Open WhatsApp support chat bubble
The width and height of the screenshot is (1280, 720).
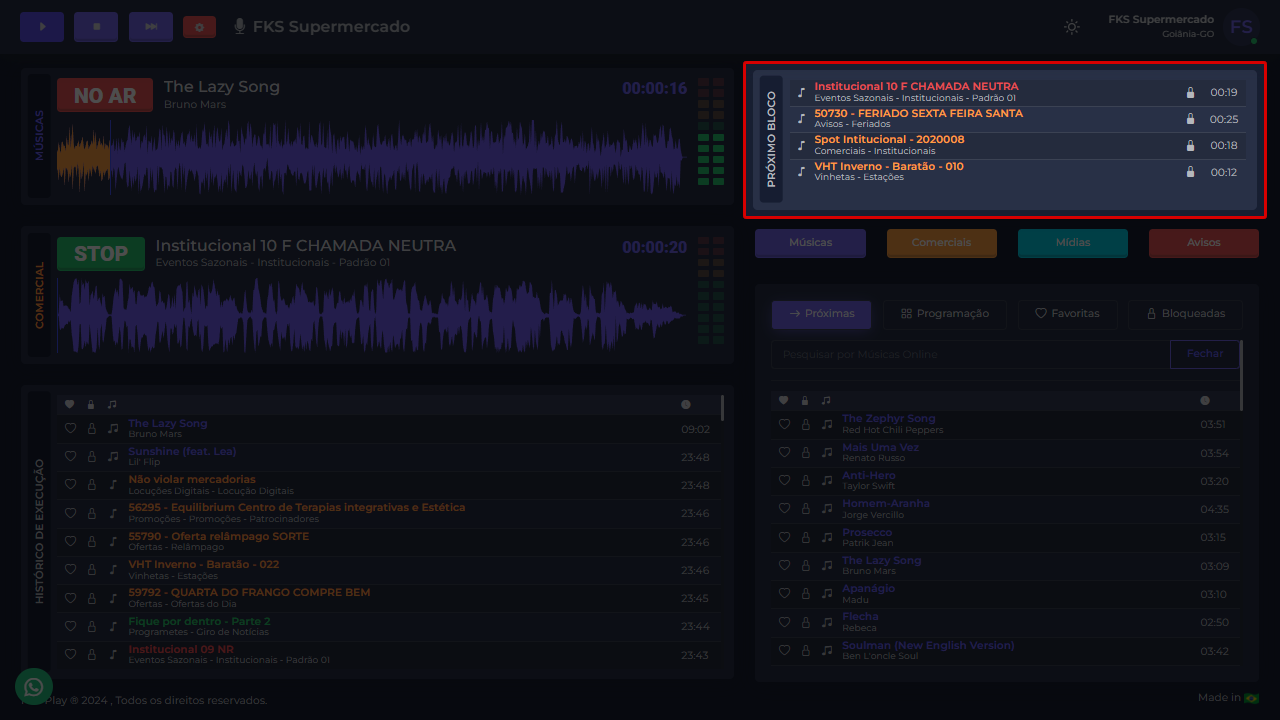tap(34, 687)
